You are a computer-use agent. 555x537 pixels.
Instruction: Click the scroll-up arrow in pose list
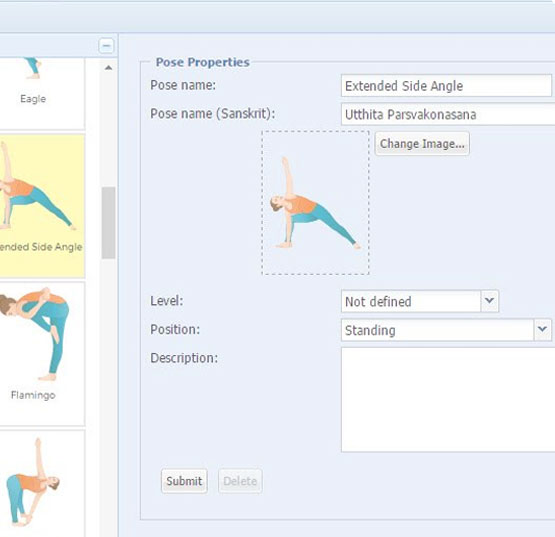click(108, 68)
